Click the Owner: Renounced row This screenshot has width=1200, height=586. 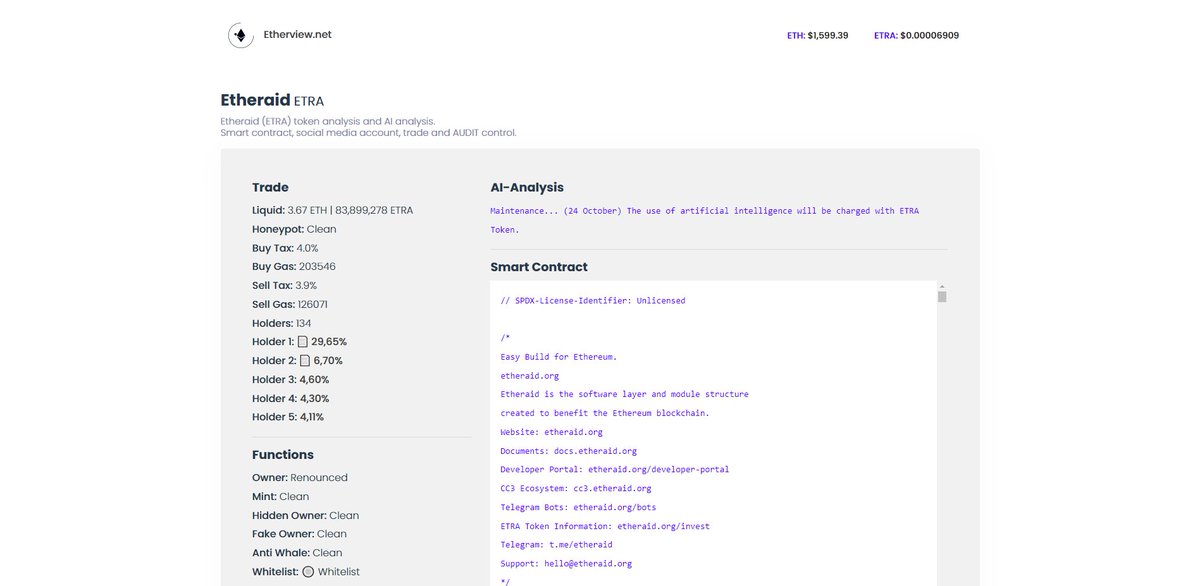[300, 478]
